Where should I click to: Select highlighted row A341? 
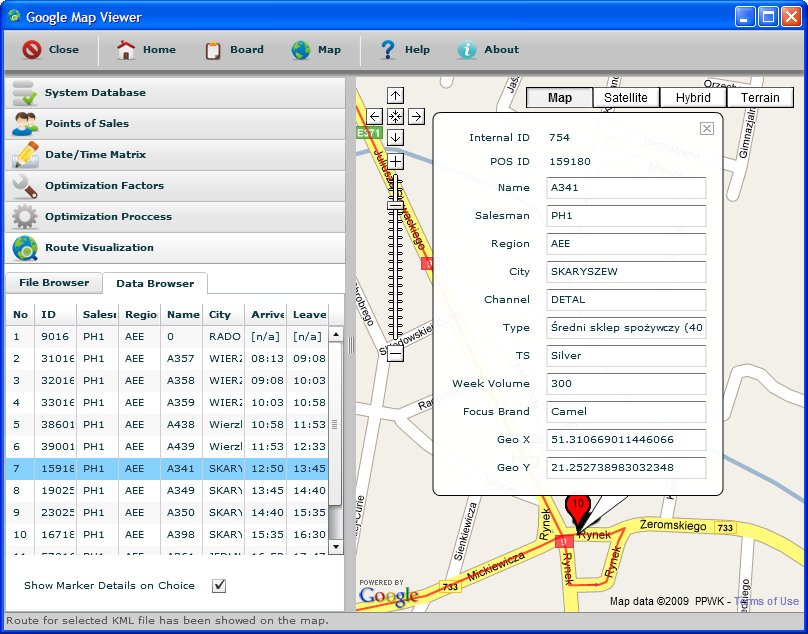(167, 469)
